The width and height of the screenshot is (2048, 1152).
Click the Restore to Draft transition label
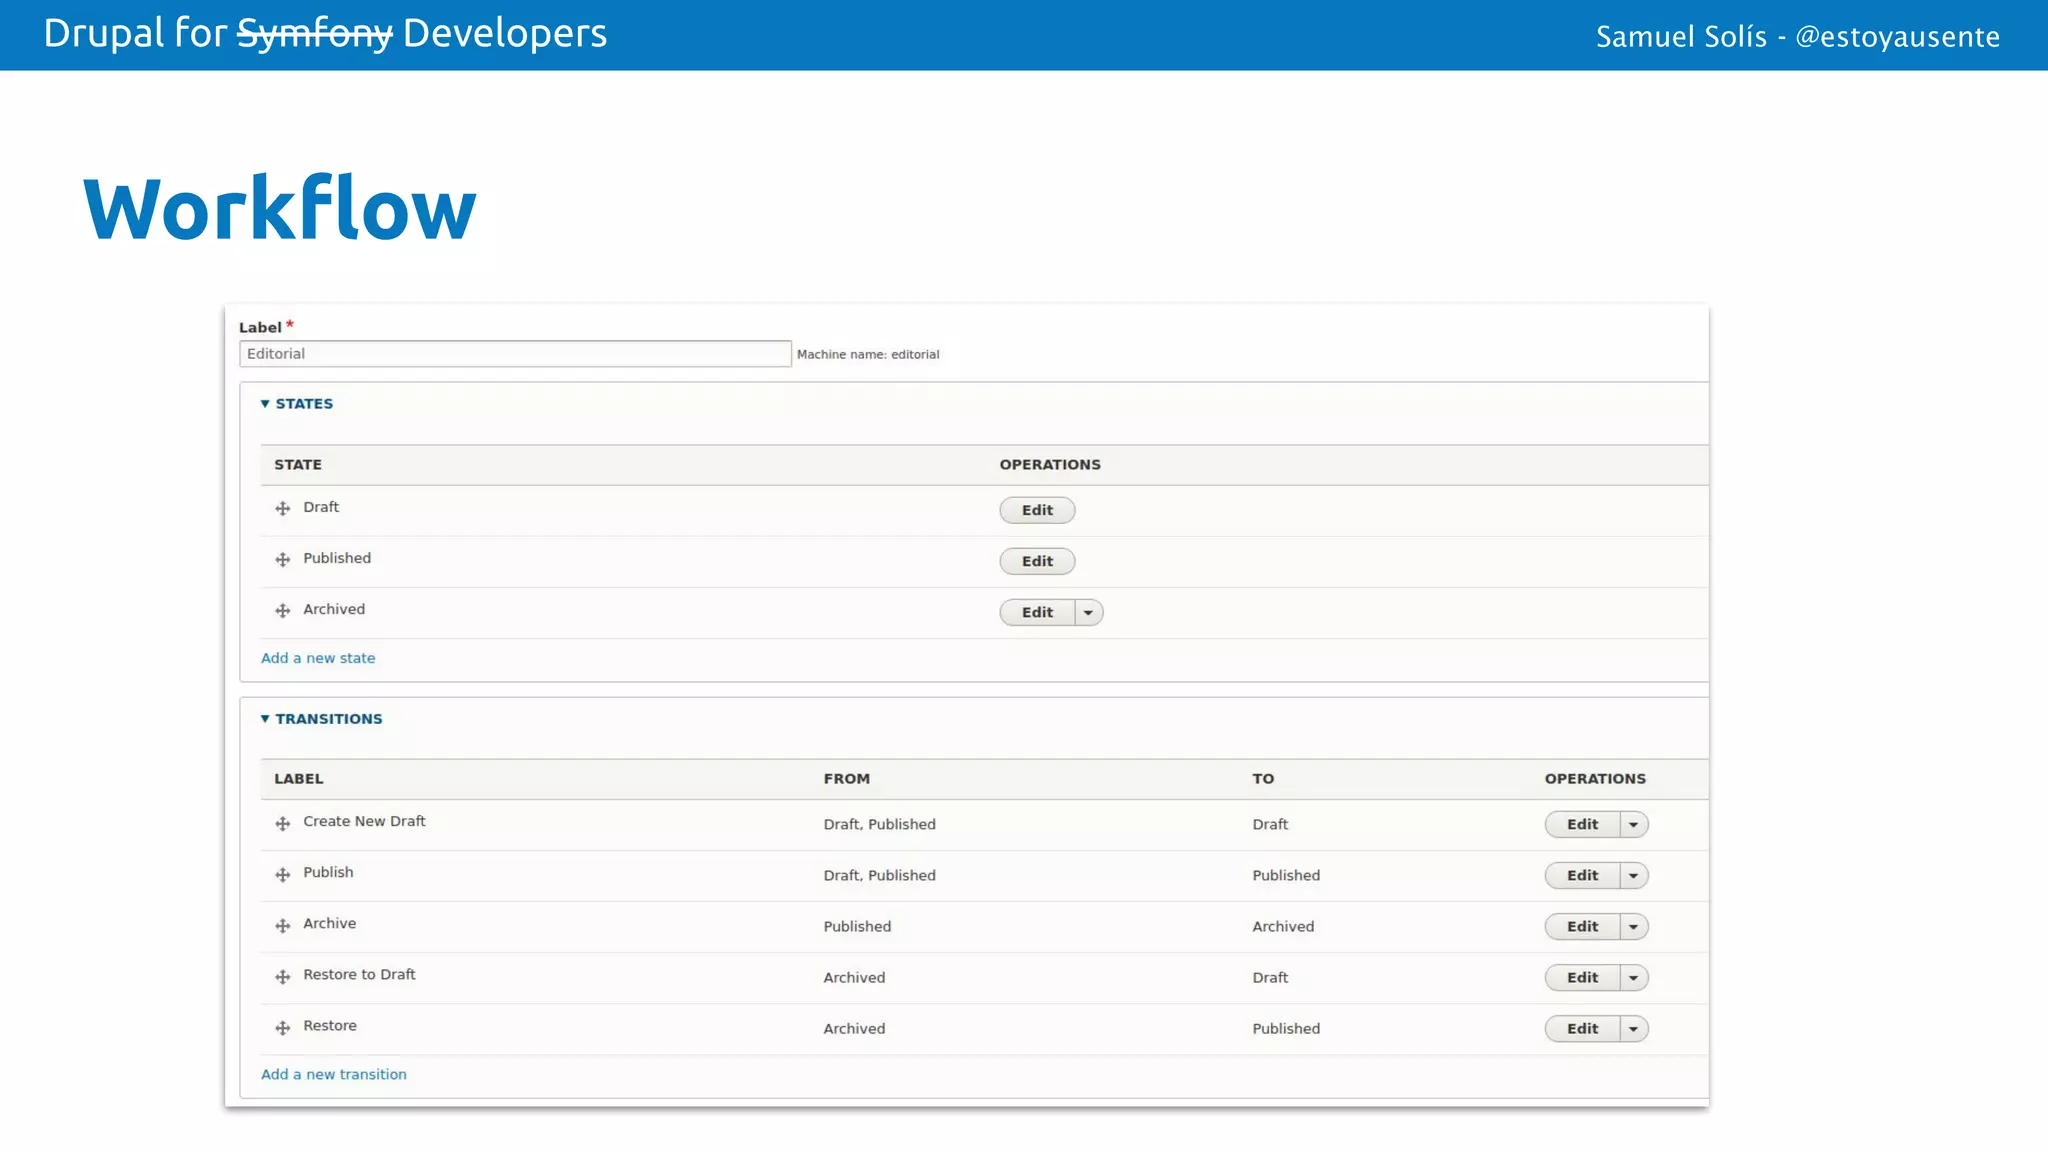pyautogui.click(x=359, y=974)
